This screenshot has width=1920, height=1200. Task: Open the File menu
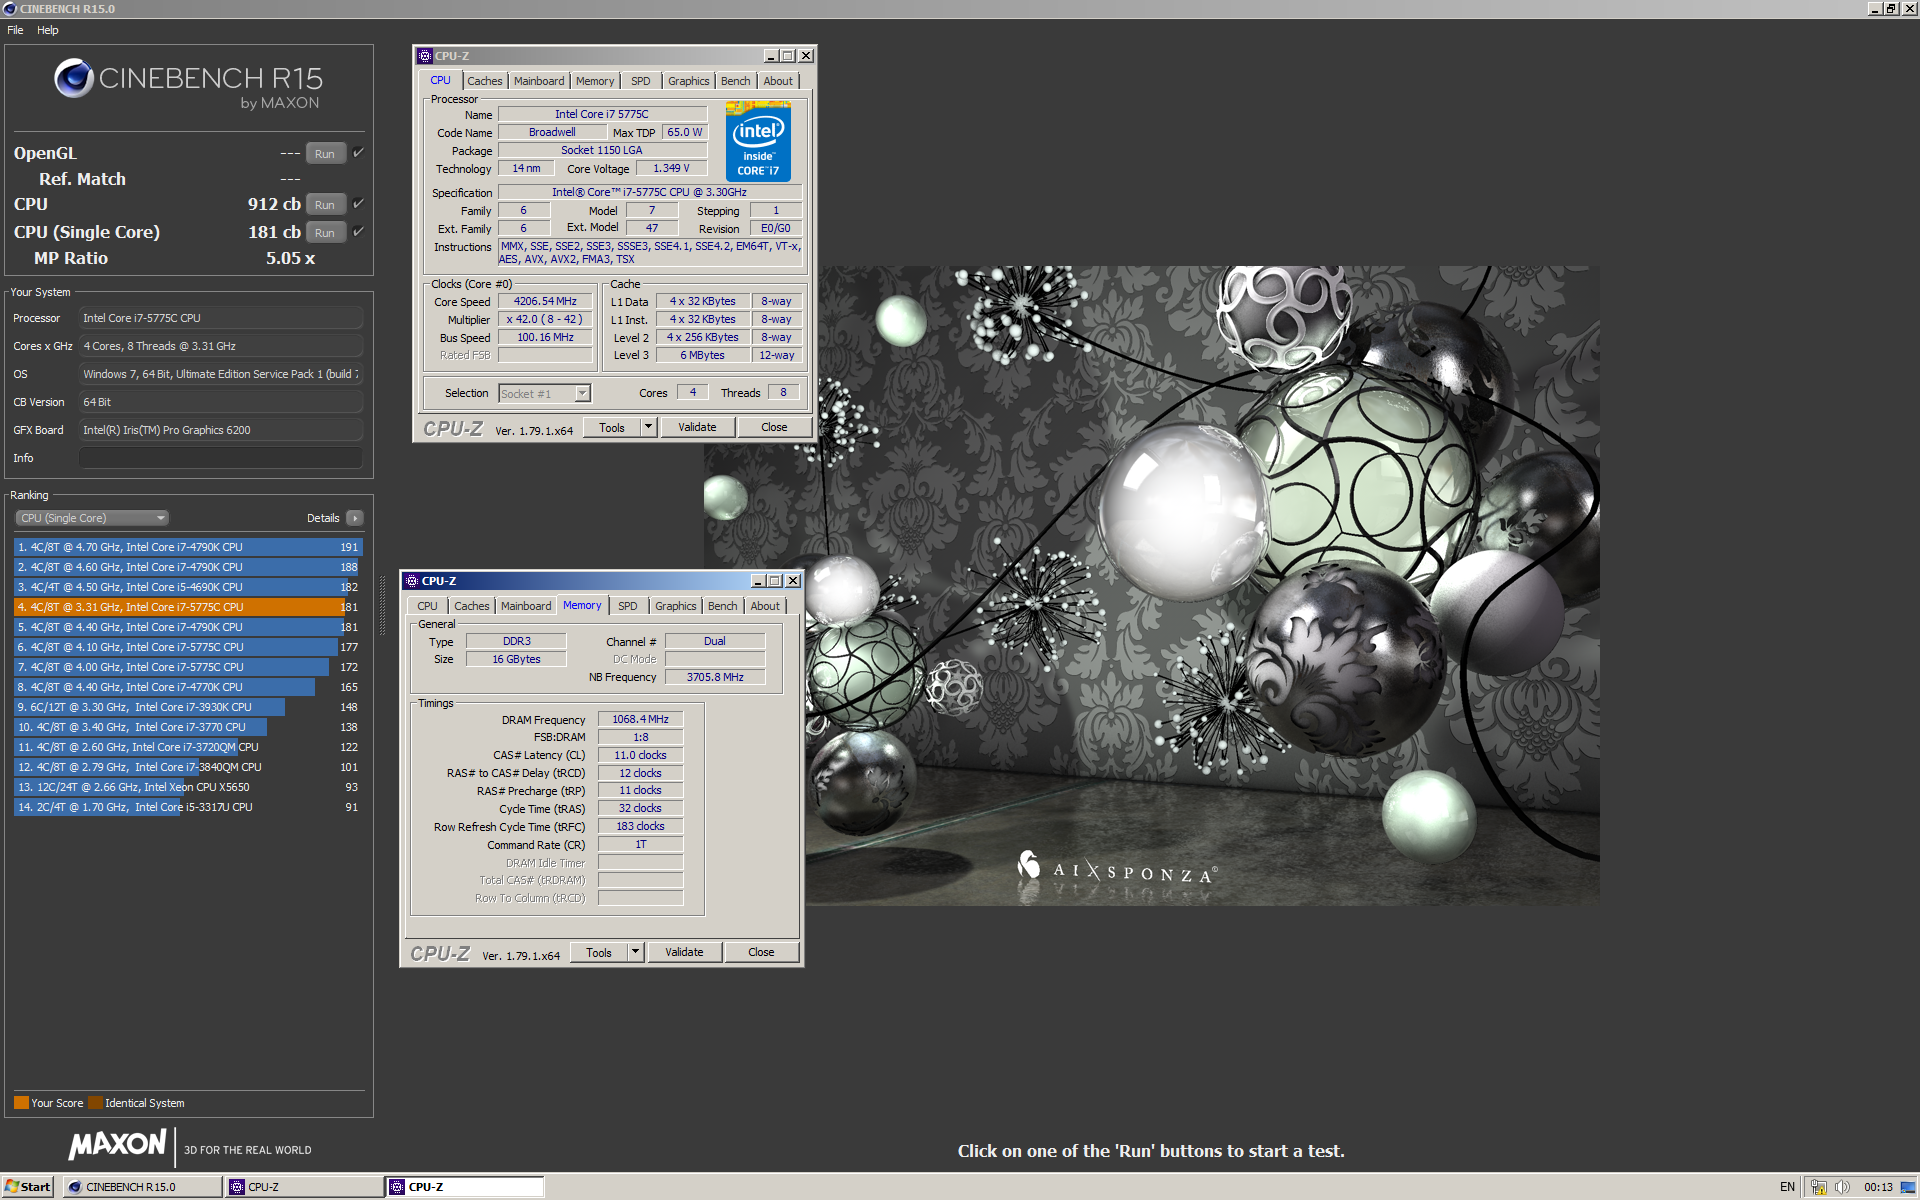(x=15, y=30)
